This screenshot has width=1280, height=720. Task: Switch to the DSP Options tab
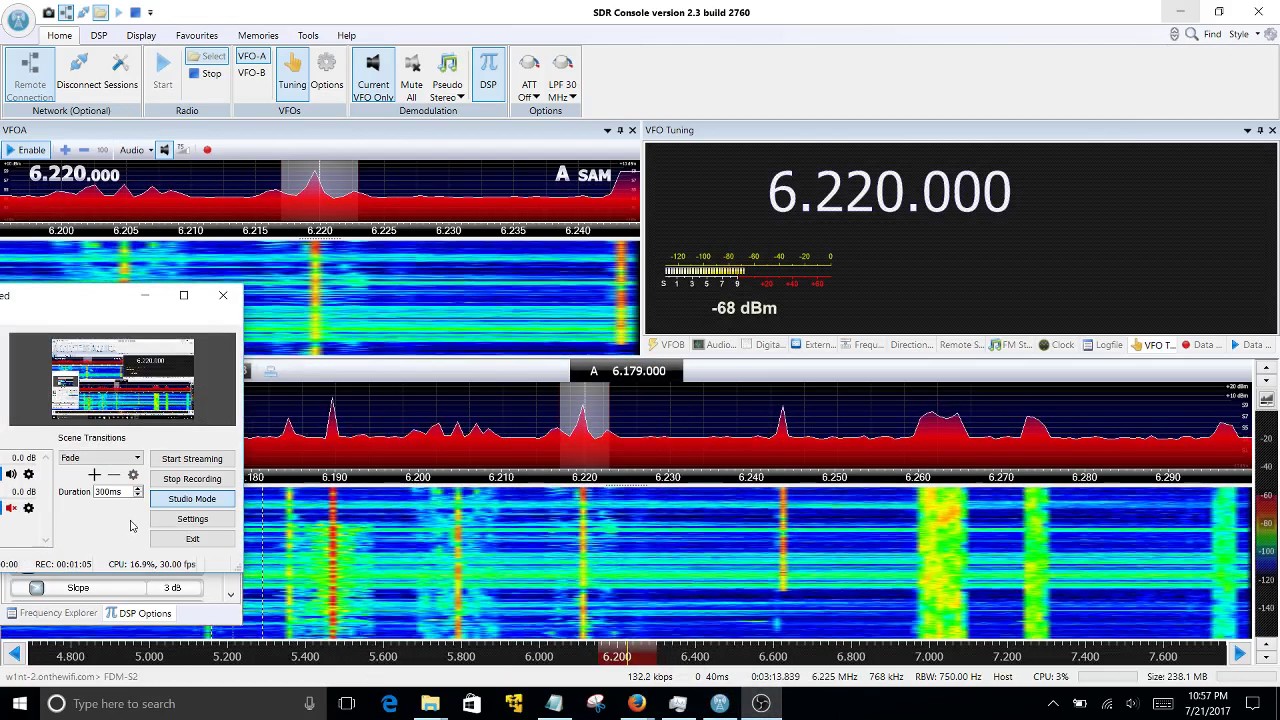tap(138, 613)
